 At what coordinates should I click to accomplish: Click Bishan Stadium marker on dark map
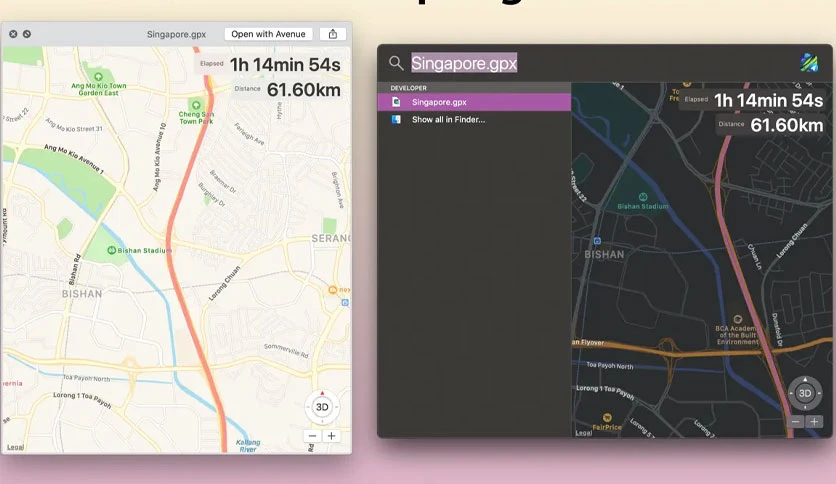(643, 197)
